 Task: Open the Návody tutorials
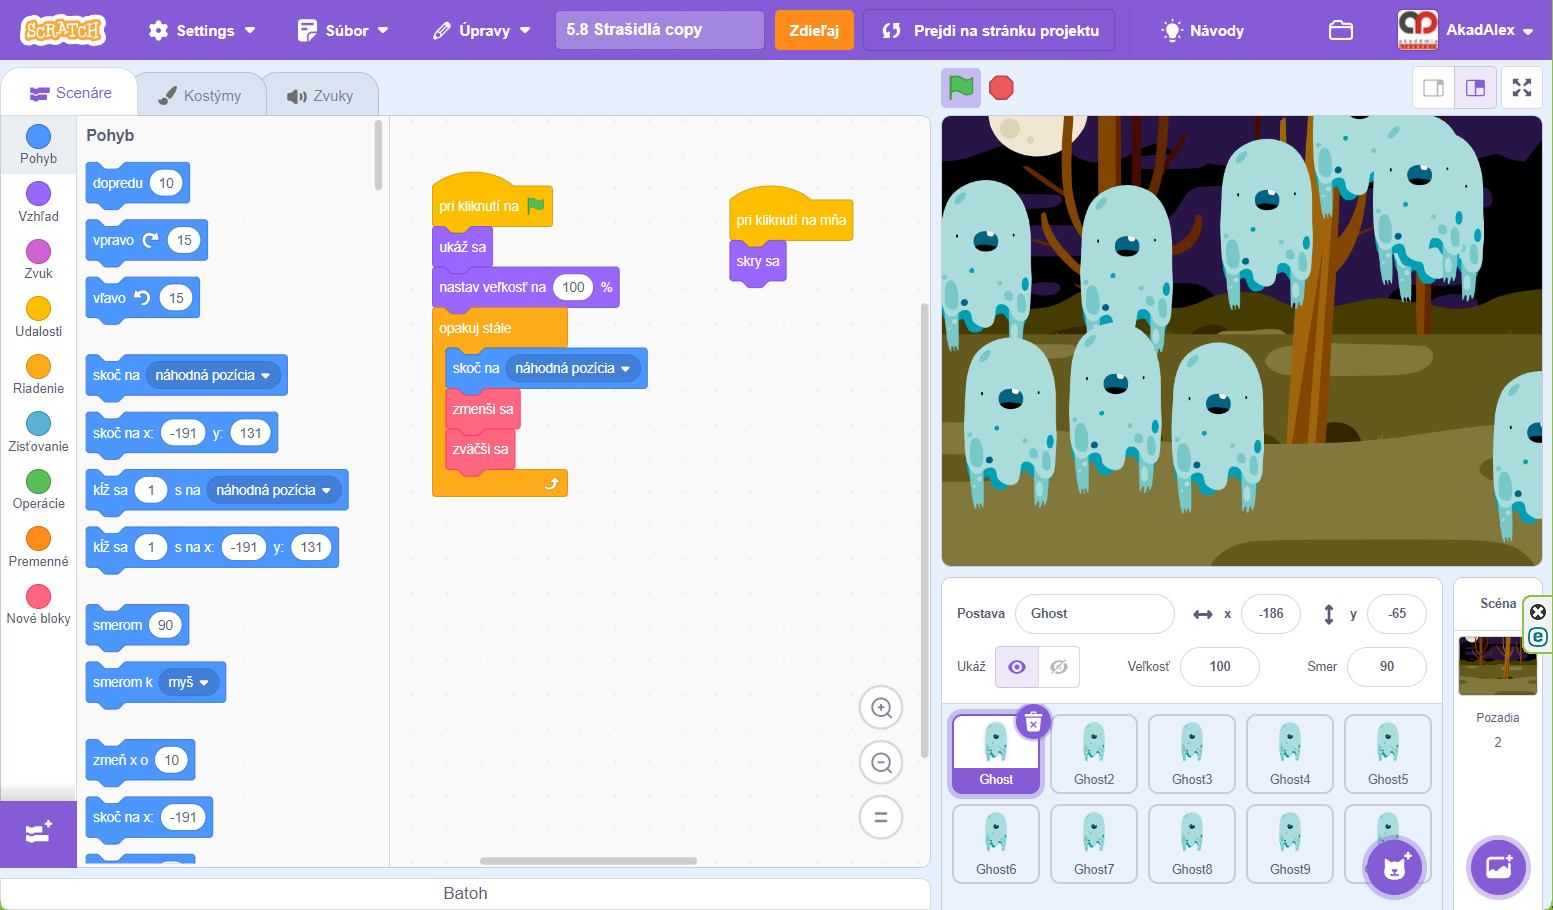pos(1203,30)
